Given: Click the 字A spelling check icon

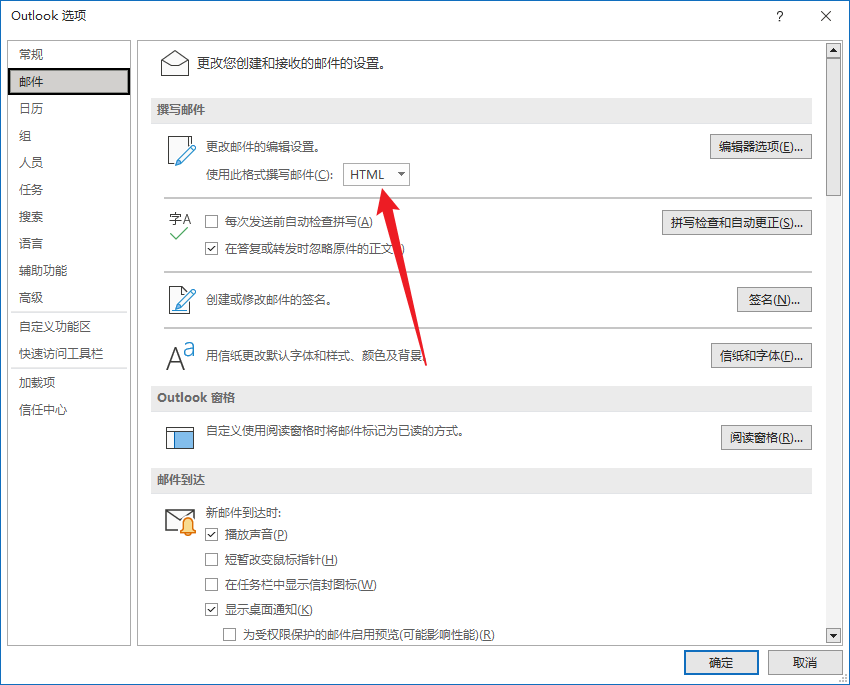Looking at the screenshot, I should click(180, 226).
